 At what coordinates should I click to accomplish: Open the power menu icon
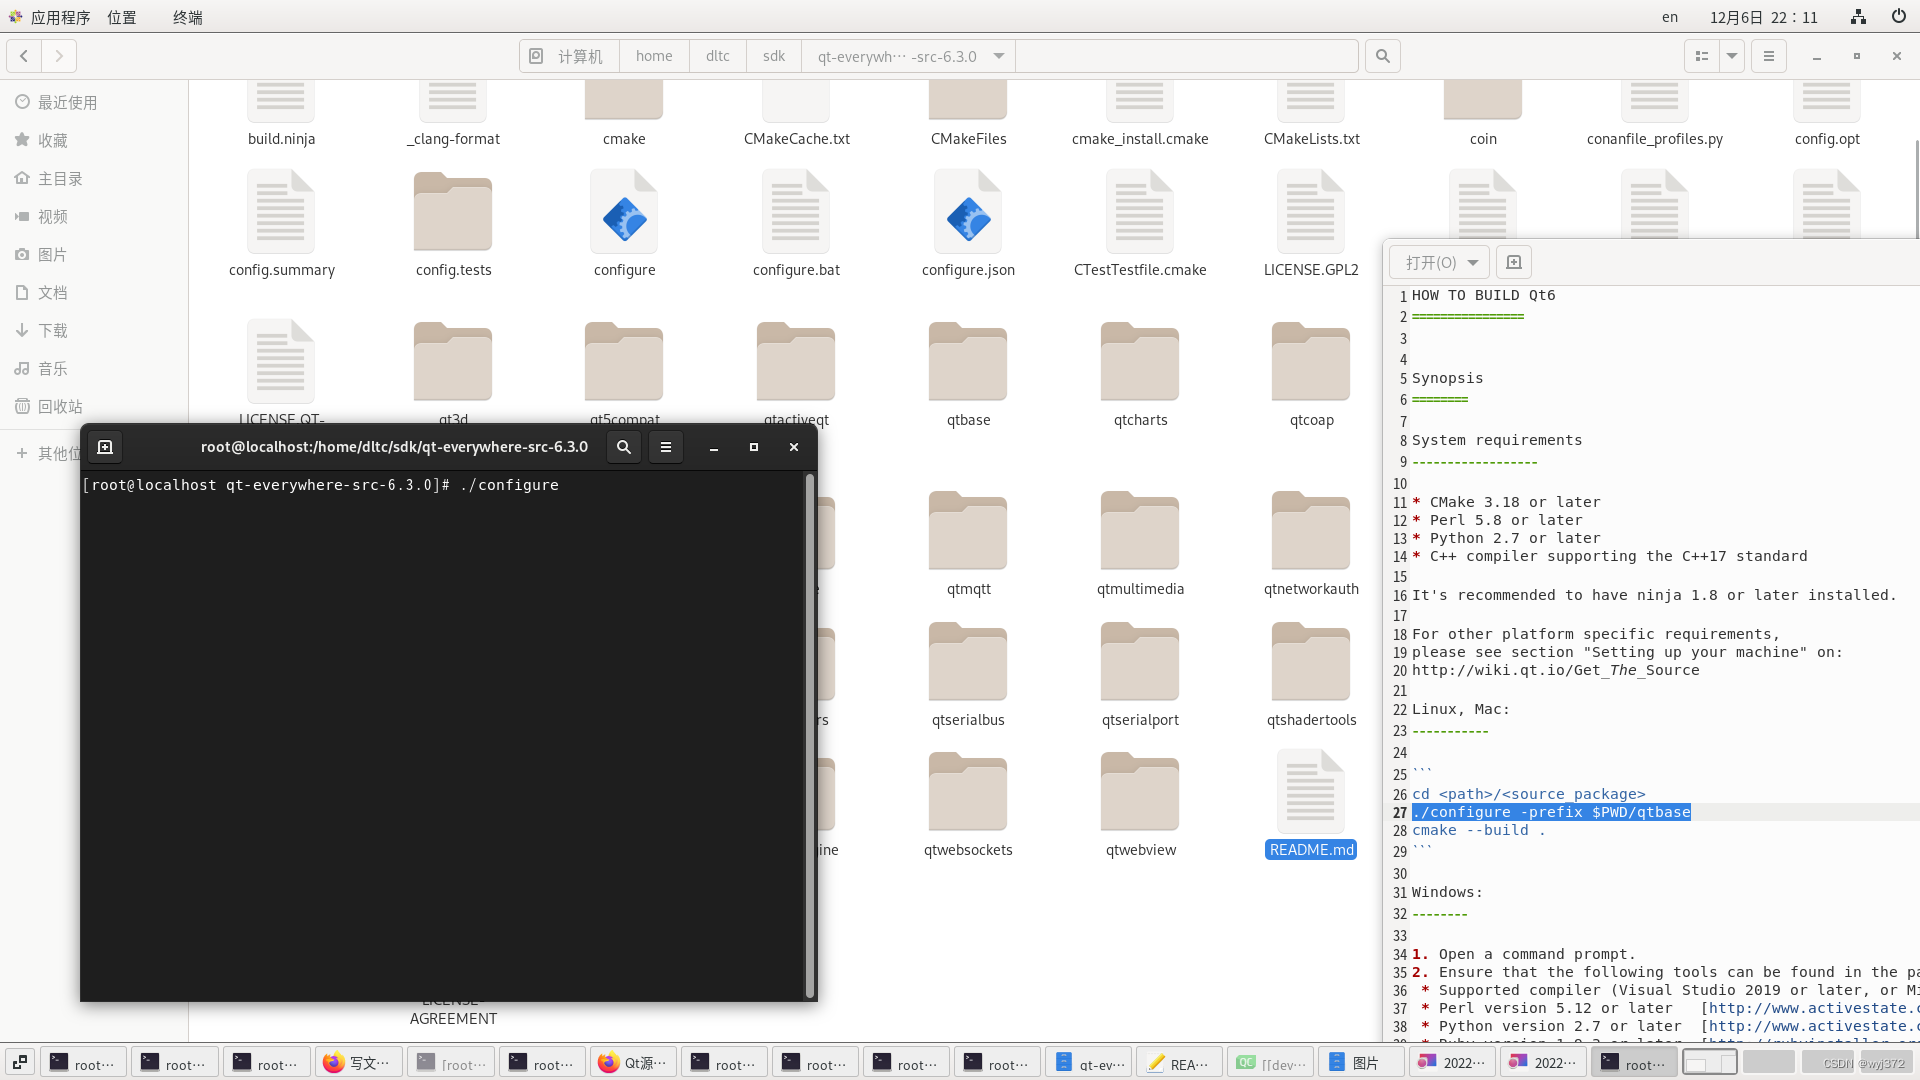tap(1898, 16)
